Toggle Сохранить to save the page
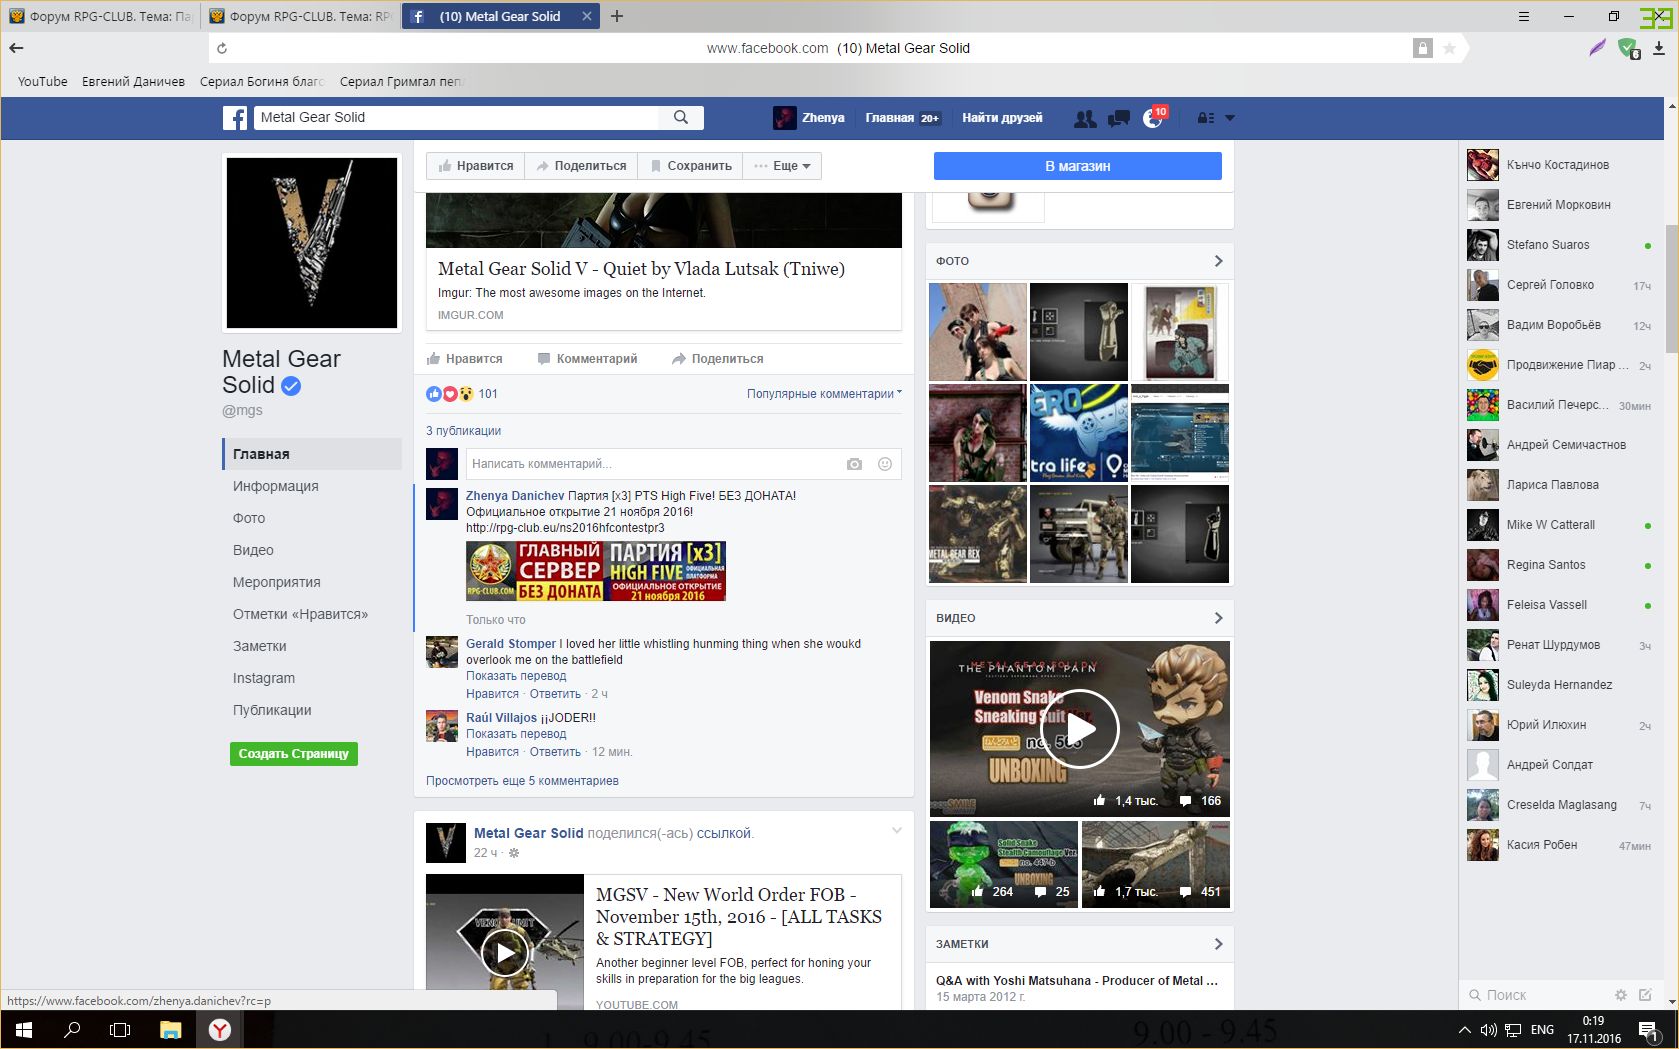1679x1049 pixels. click(x=690, y=166)
